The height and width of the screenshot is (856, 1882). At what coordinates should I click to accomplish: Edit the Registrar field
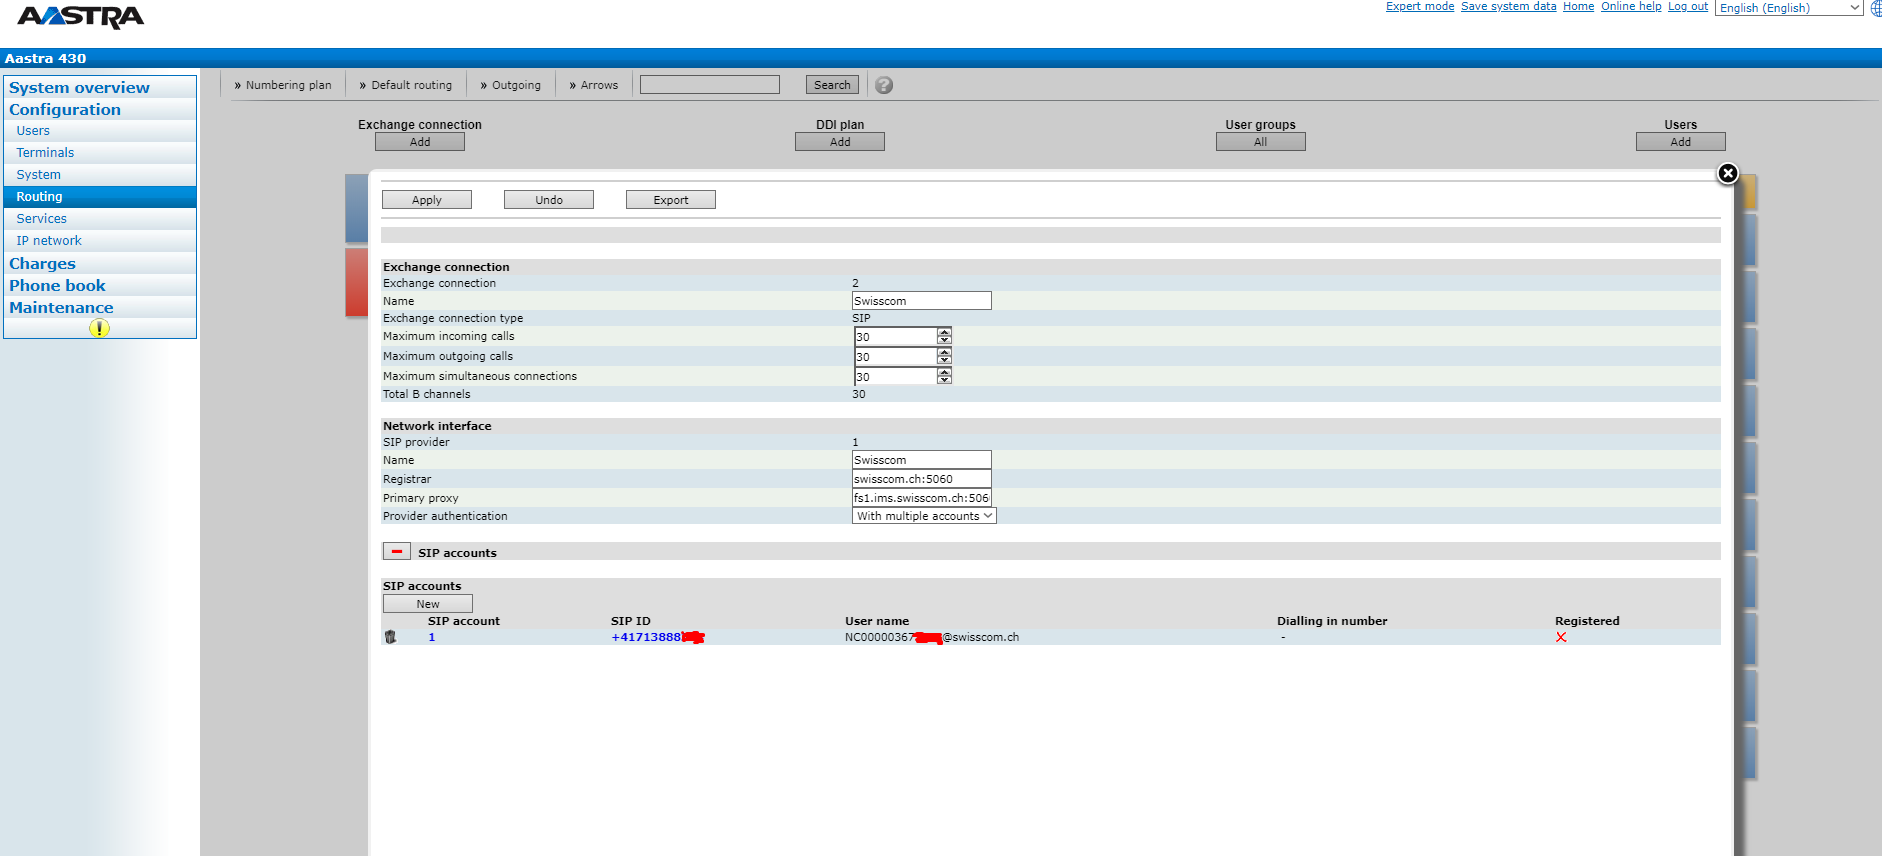coord(922,479)
